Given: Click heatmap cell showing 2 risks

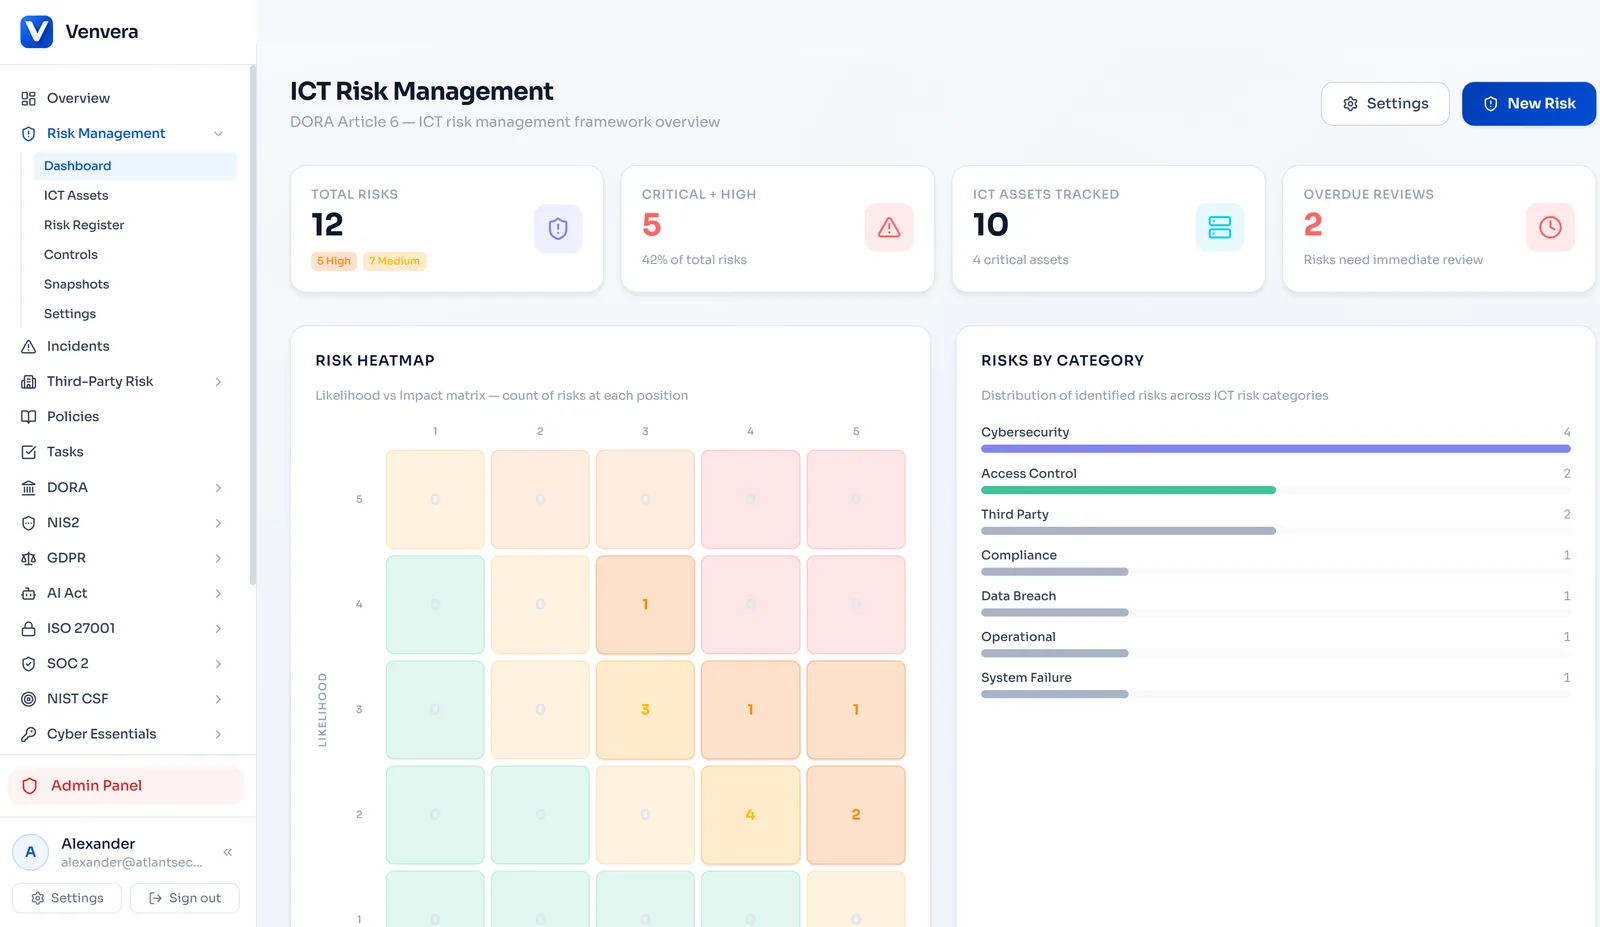Looking at the screenshot, I should [856, 815].
